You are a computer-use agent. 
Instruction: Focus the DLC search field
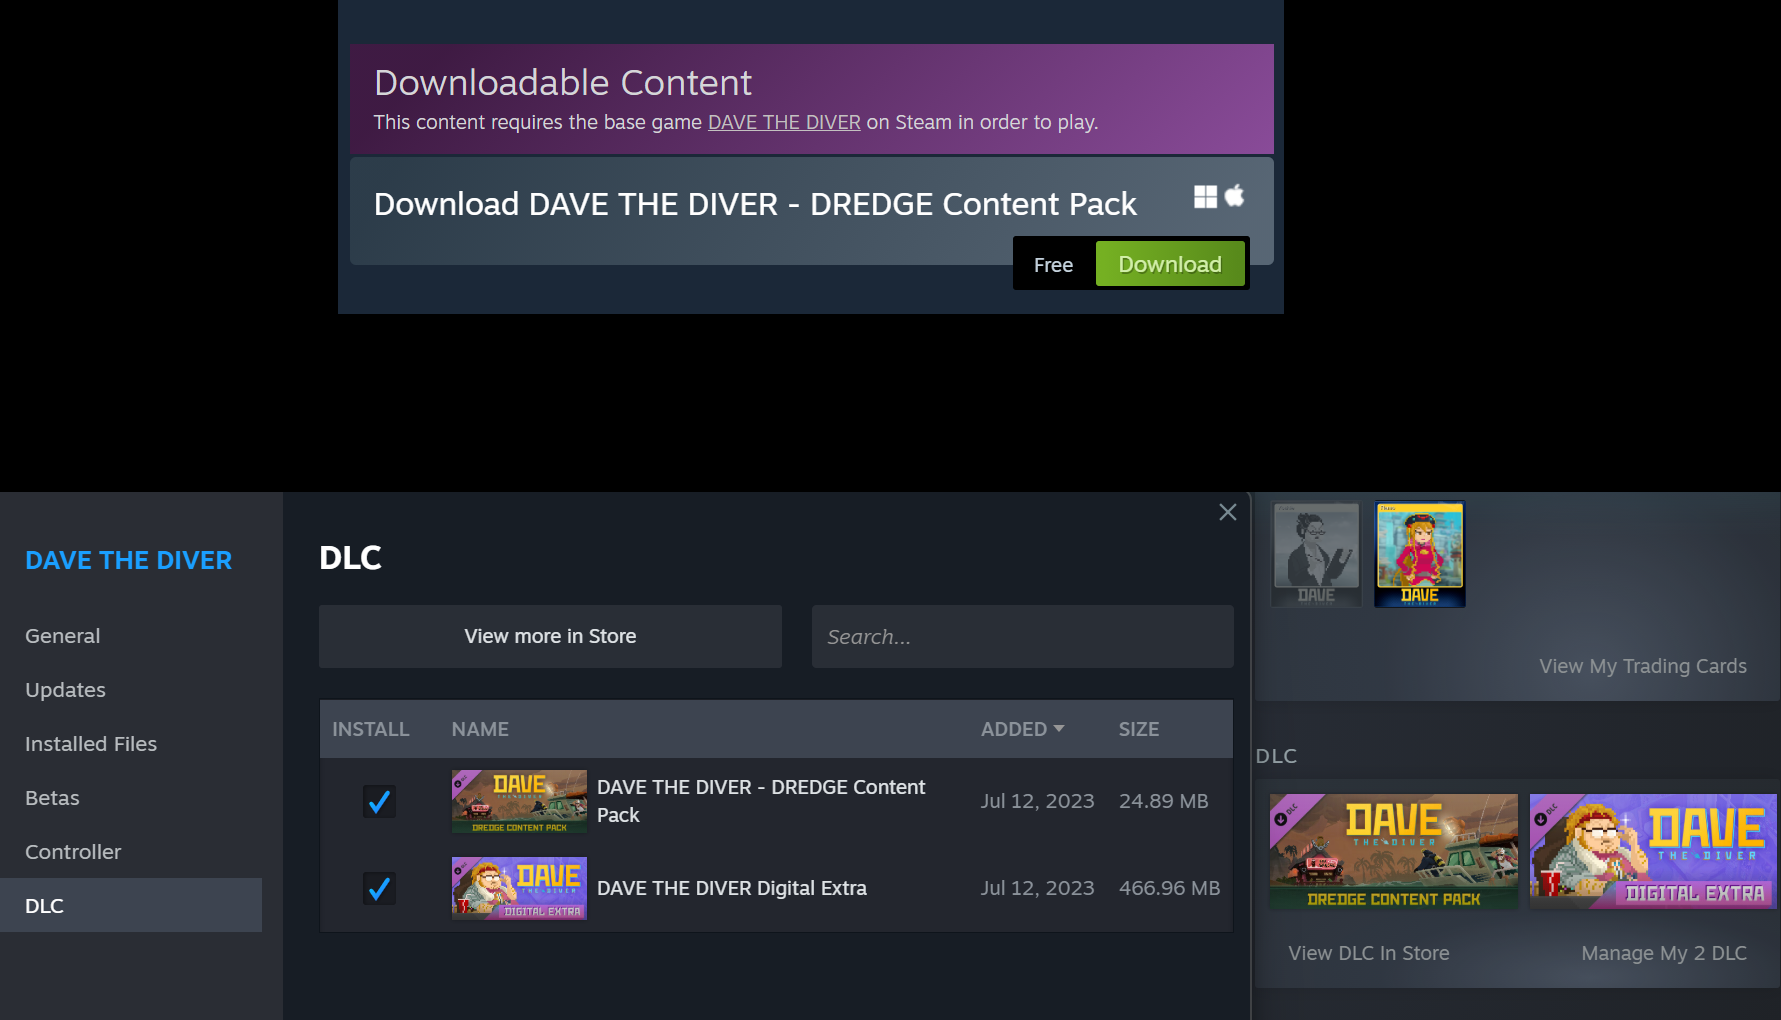pos(1022,636)
